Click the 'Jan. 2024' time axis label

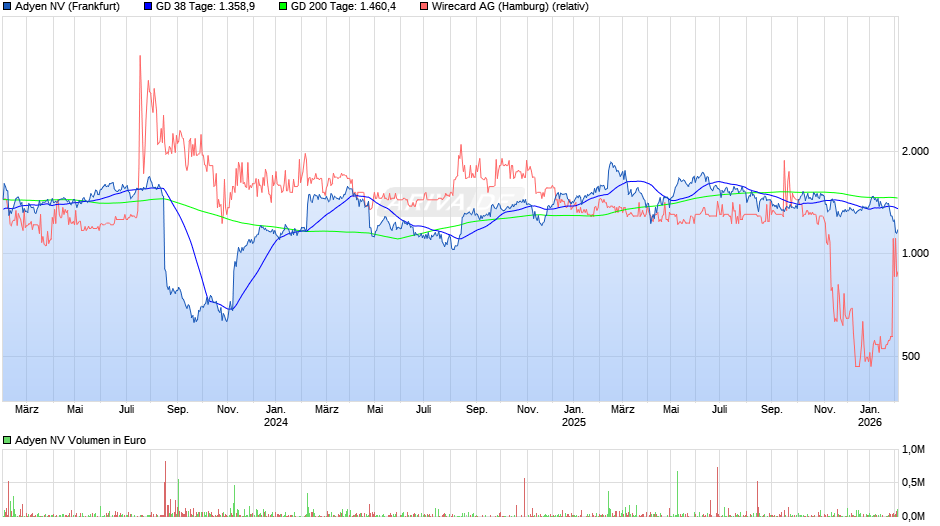(x=276, y=416)
